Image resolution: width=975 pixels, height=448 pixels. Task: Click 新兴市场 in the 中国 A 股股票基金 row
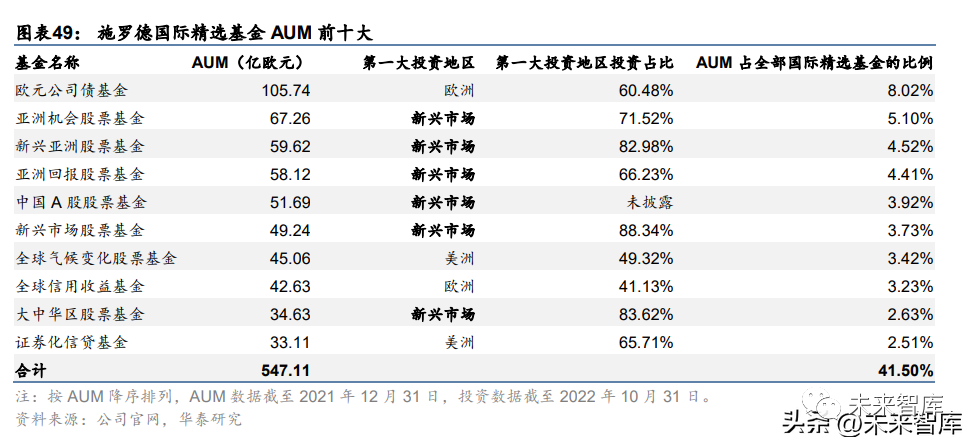click(443, 203)
